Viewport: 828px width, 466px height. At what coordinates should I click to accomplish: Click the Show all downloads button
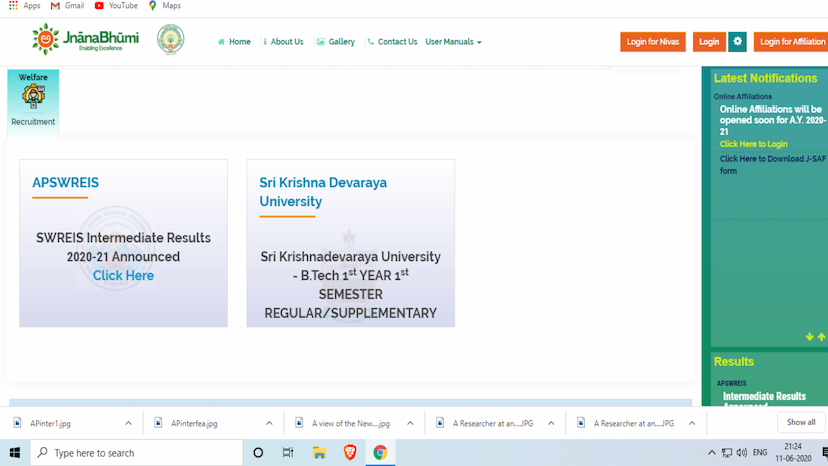(x=801, y=422)
